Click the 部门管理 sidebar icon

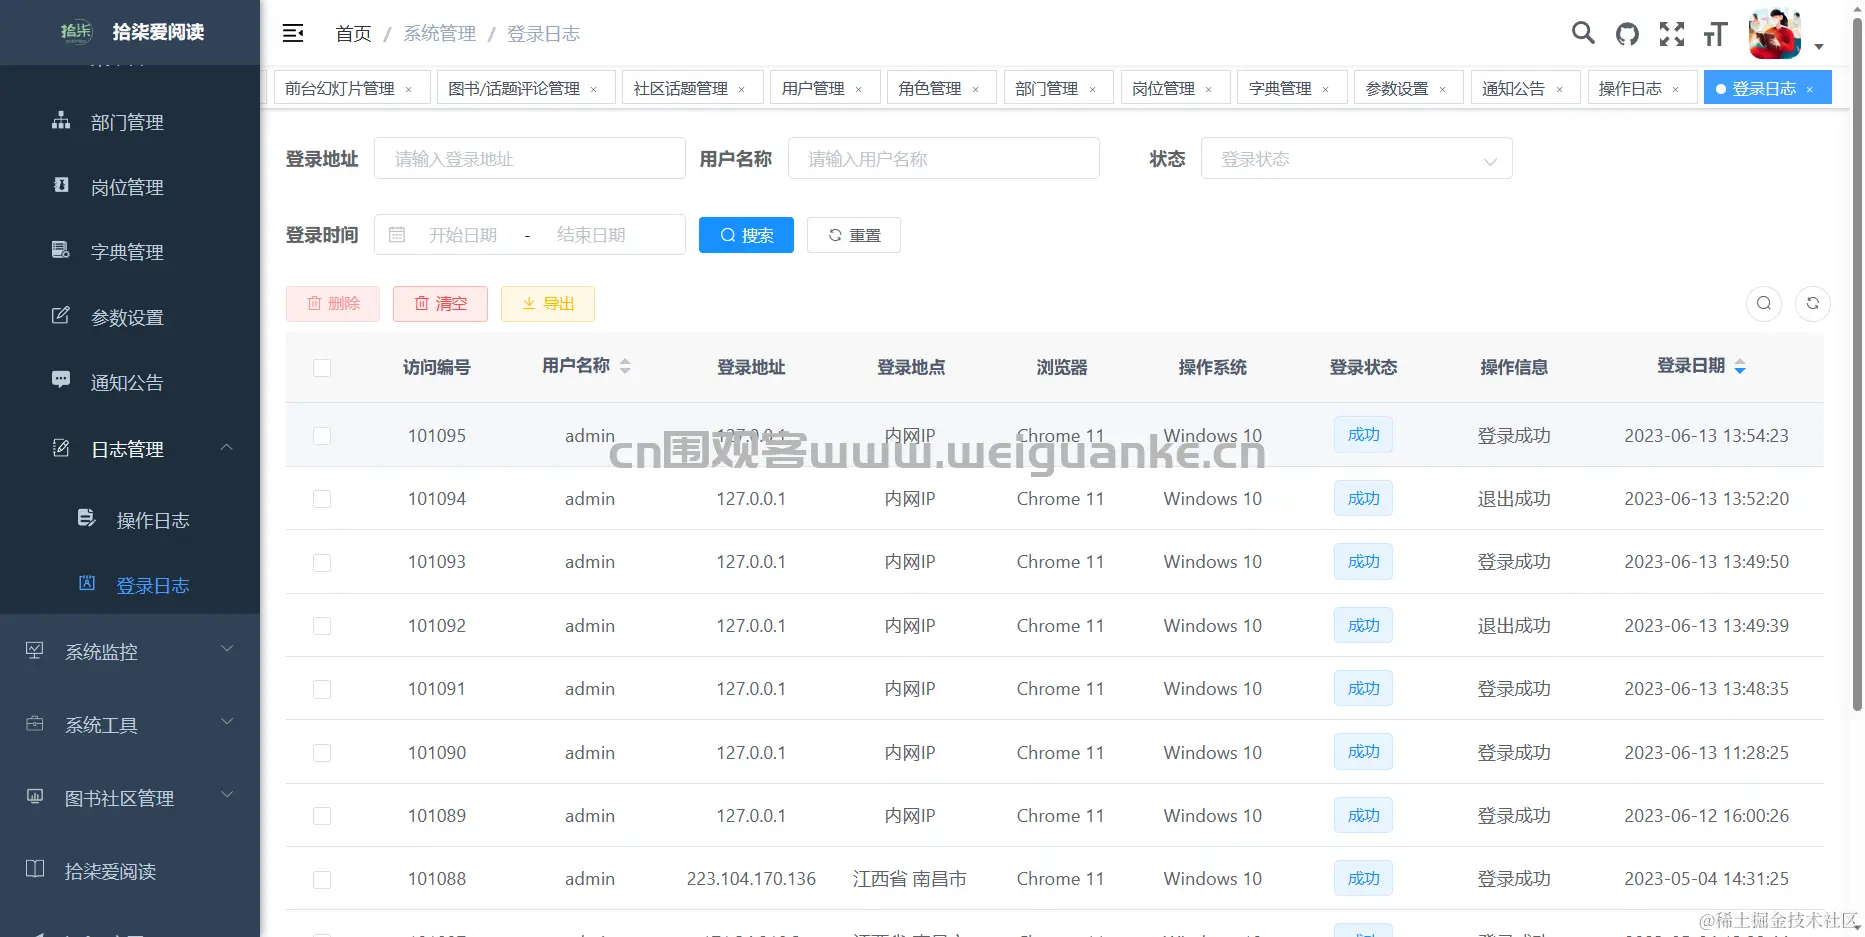coord(61,121)
